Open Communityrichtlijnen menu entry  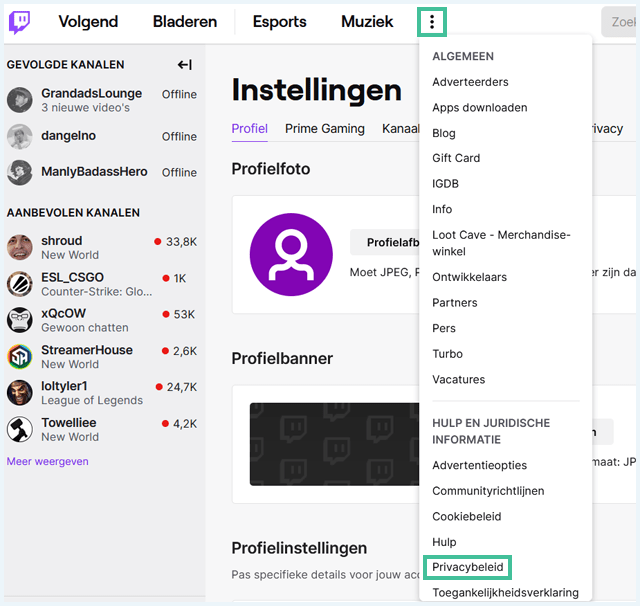coord(488,491)
